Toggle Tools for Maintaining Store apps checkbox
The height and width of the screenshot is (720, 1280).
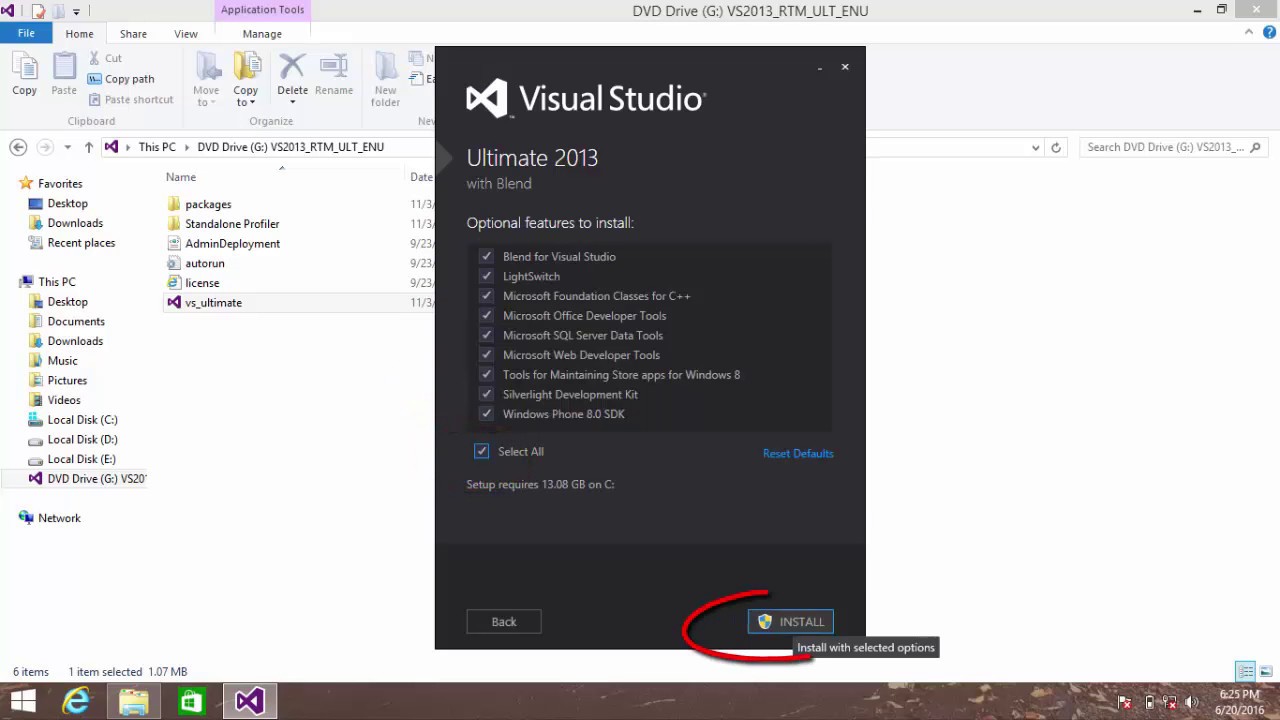tap(486, 374)
